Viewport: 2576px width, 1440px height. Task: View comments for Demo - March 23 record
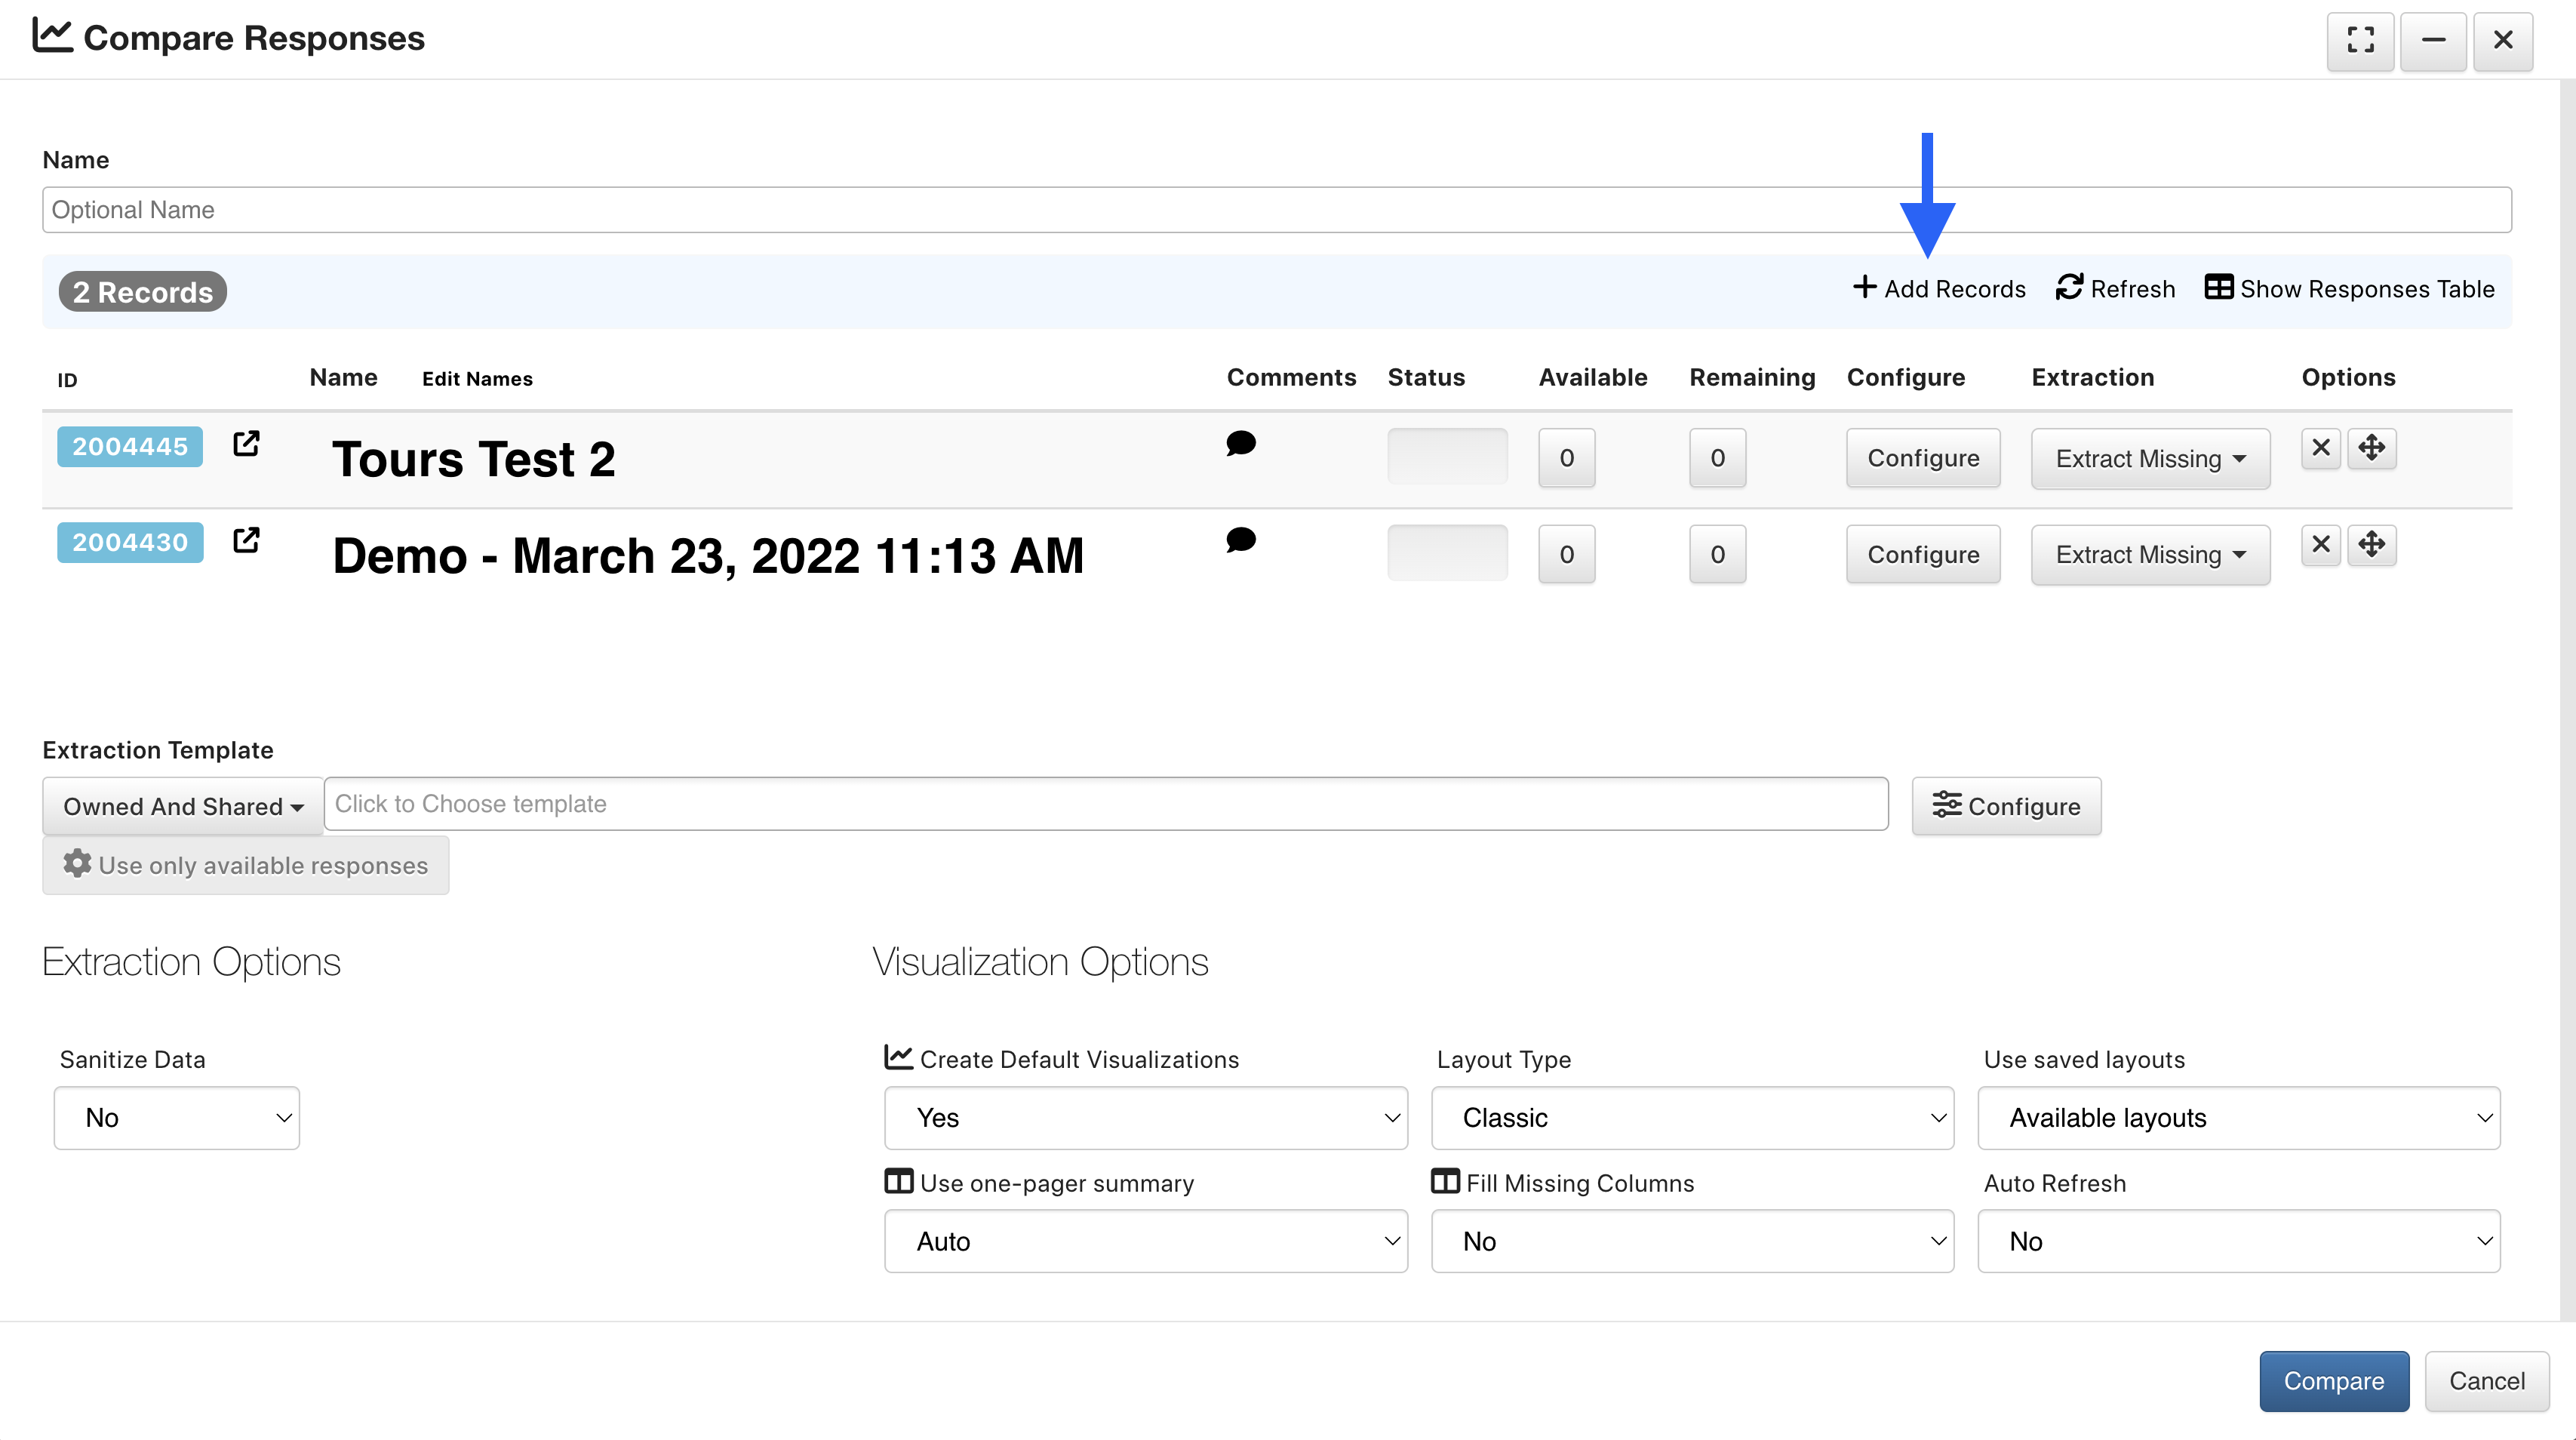pyautogui.click(x=1241, y=540)
